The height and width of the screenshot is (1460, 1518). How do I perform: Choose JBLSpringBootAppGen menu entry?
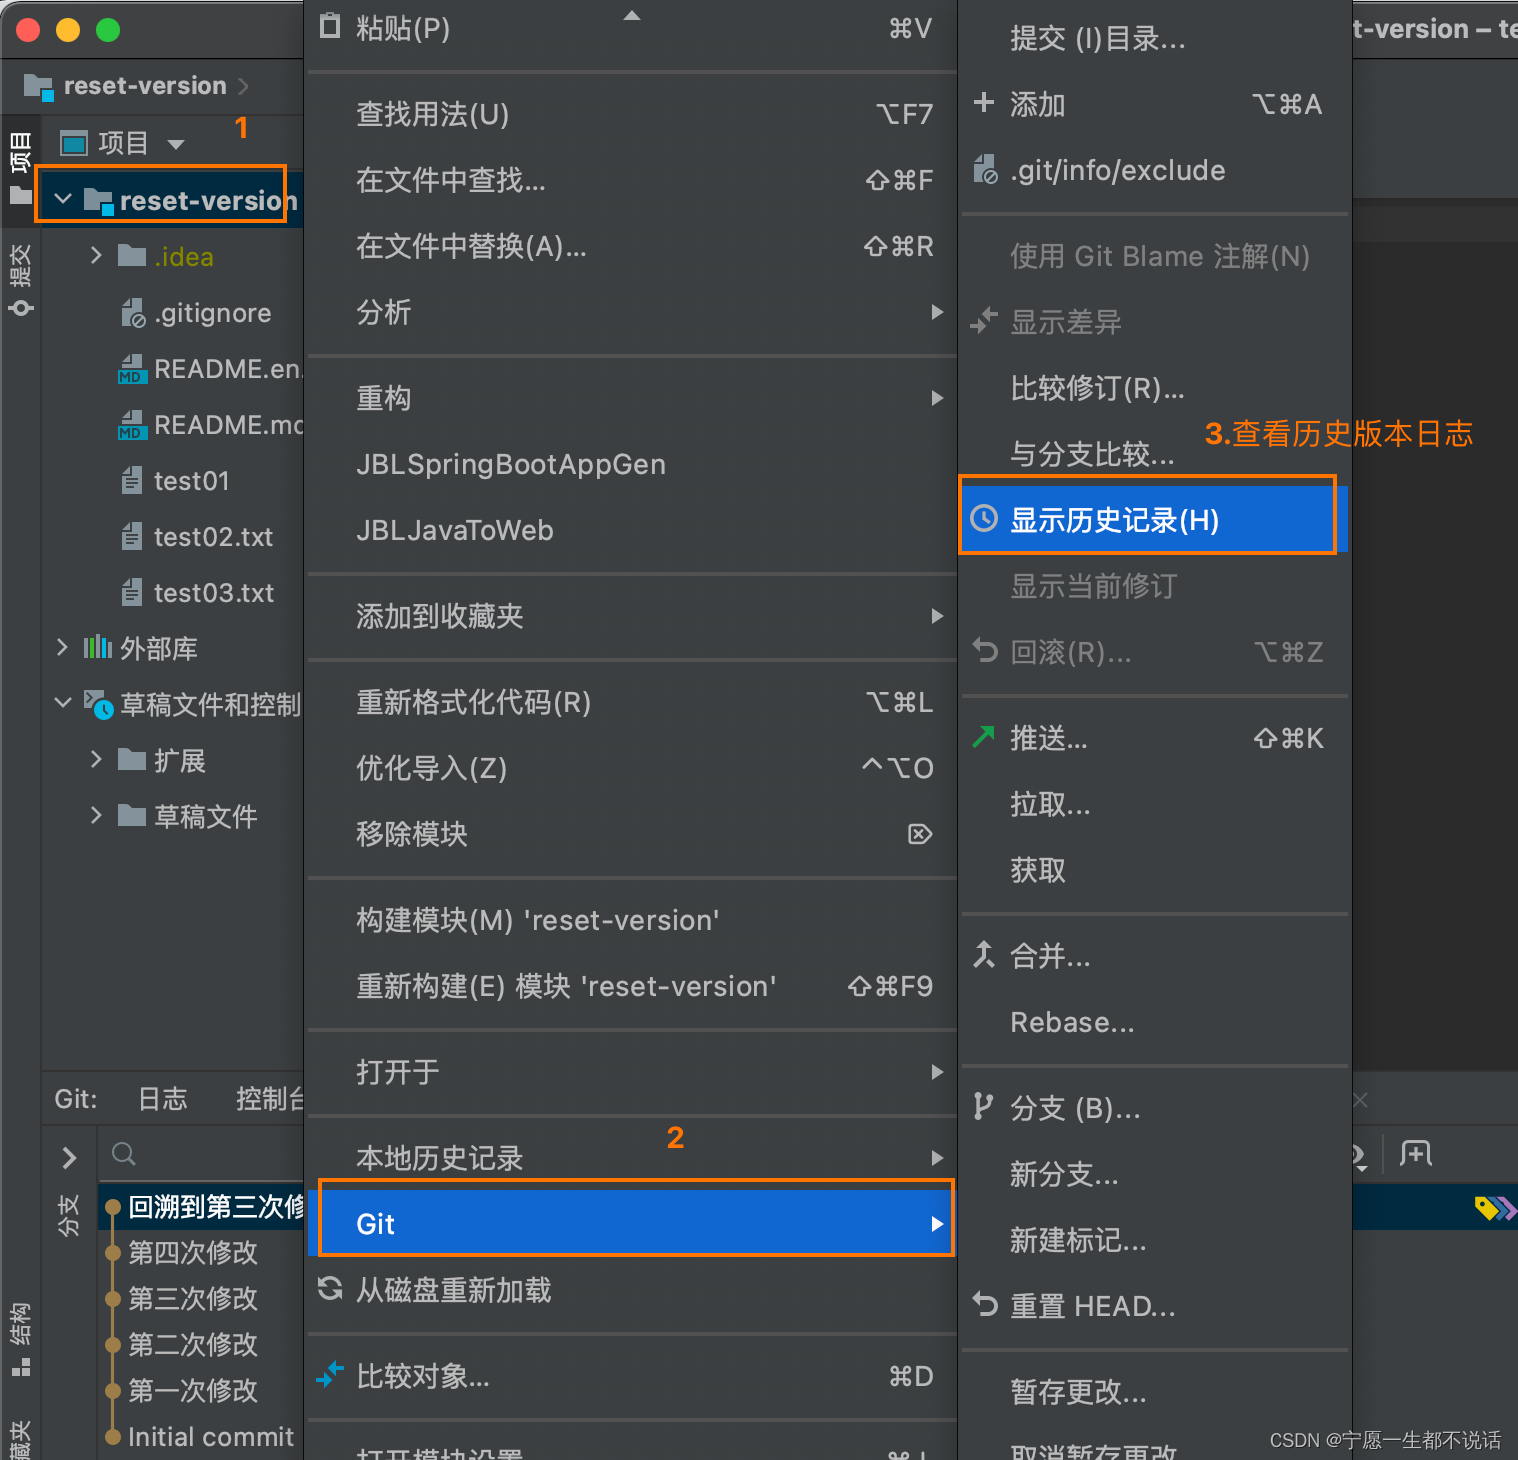pos(632,464)
